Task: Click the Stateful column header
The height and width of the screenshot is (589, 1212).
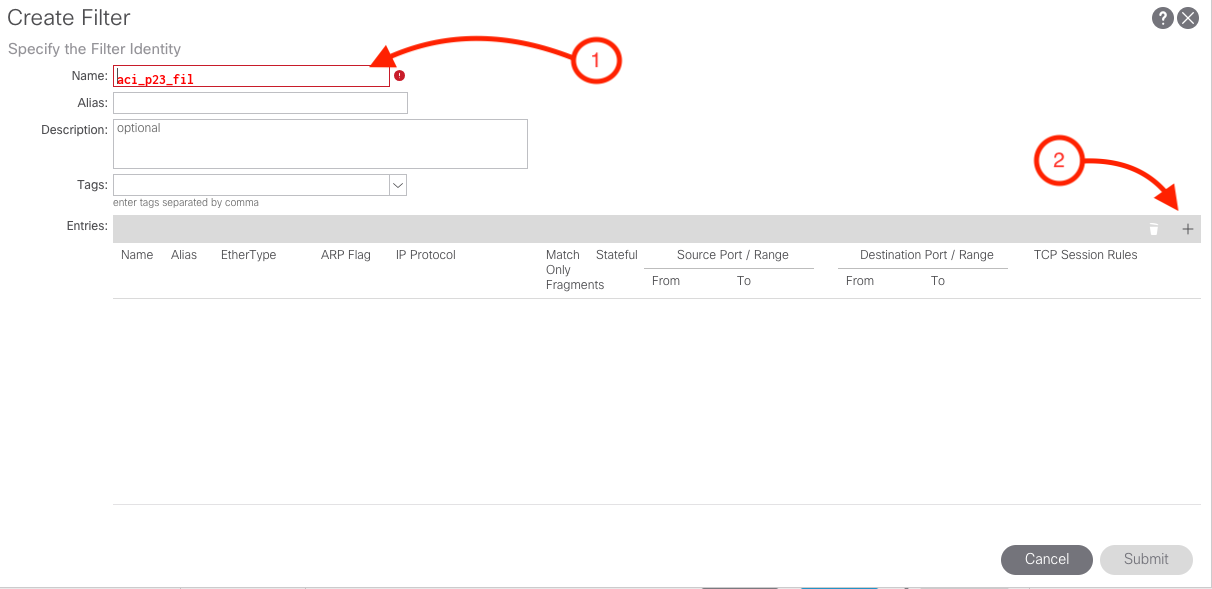Action: pyautogui.click(x=616, y=255)
